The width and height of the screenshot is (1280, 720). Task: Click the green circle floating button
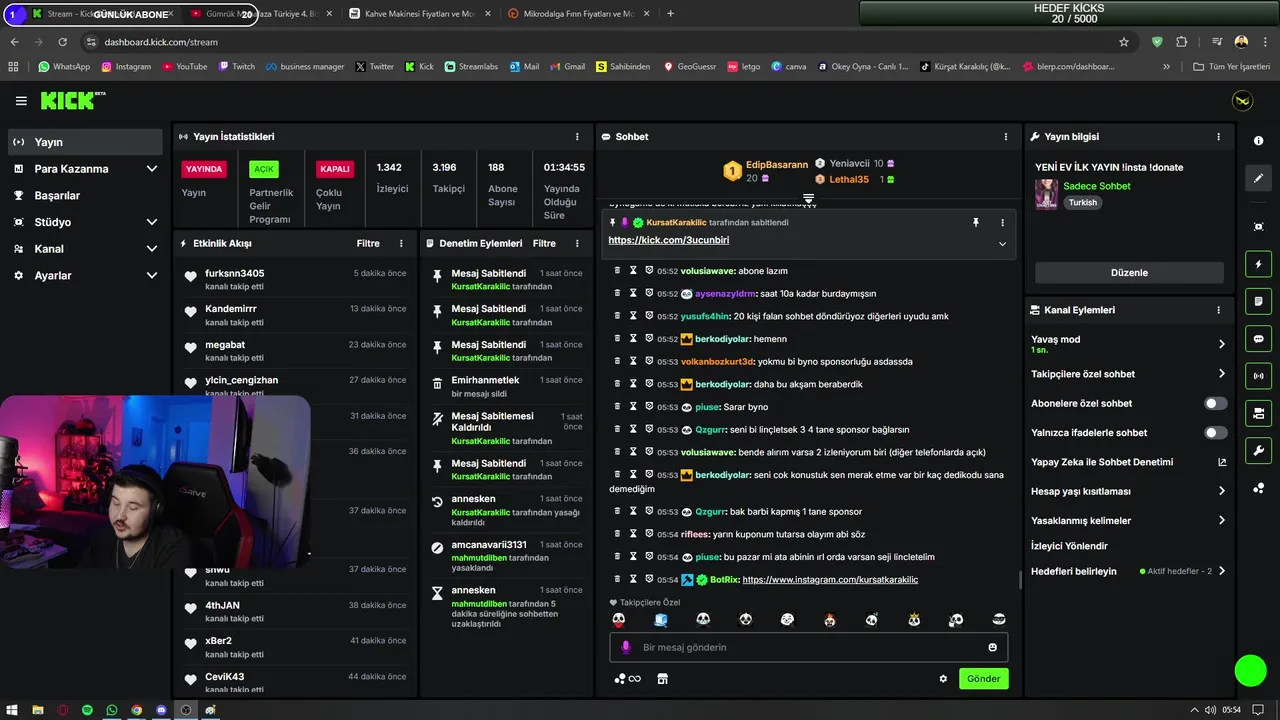pyautogui.click(x=1250, y=671)
